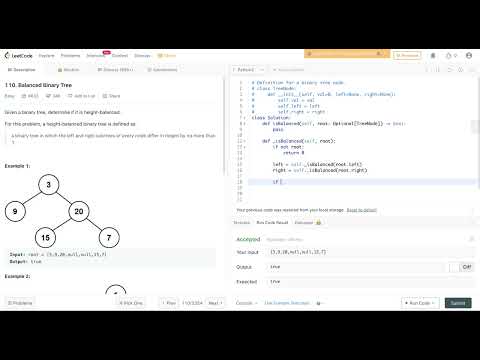
Task: Open the notifications bell icon
Action: (433, 56)
